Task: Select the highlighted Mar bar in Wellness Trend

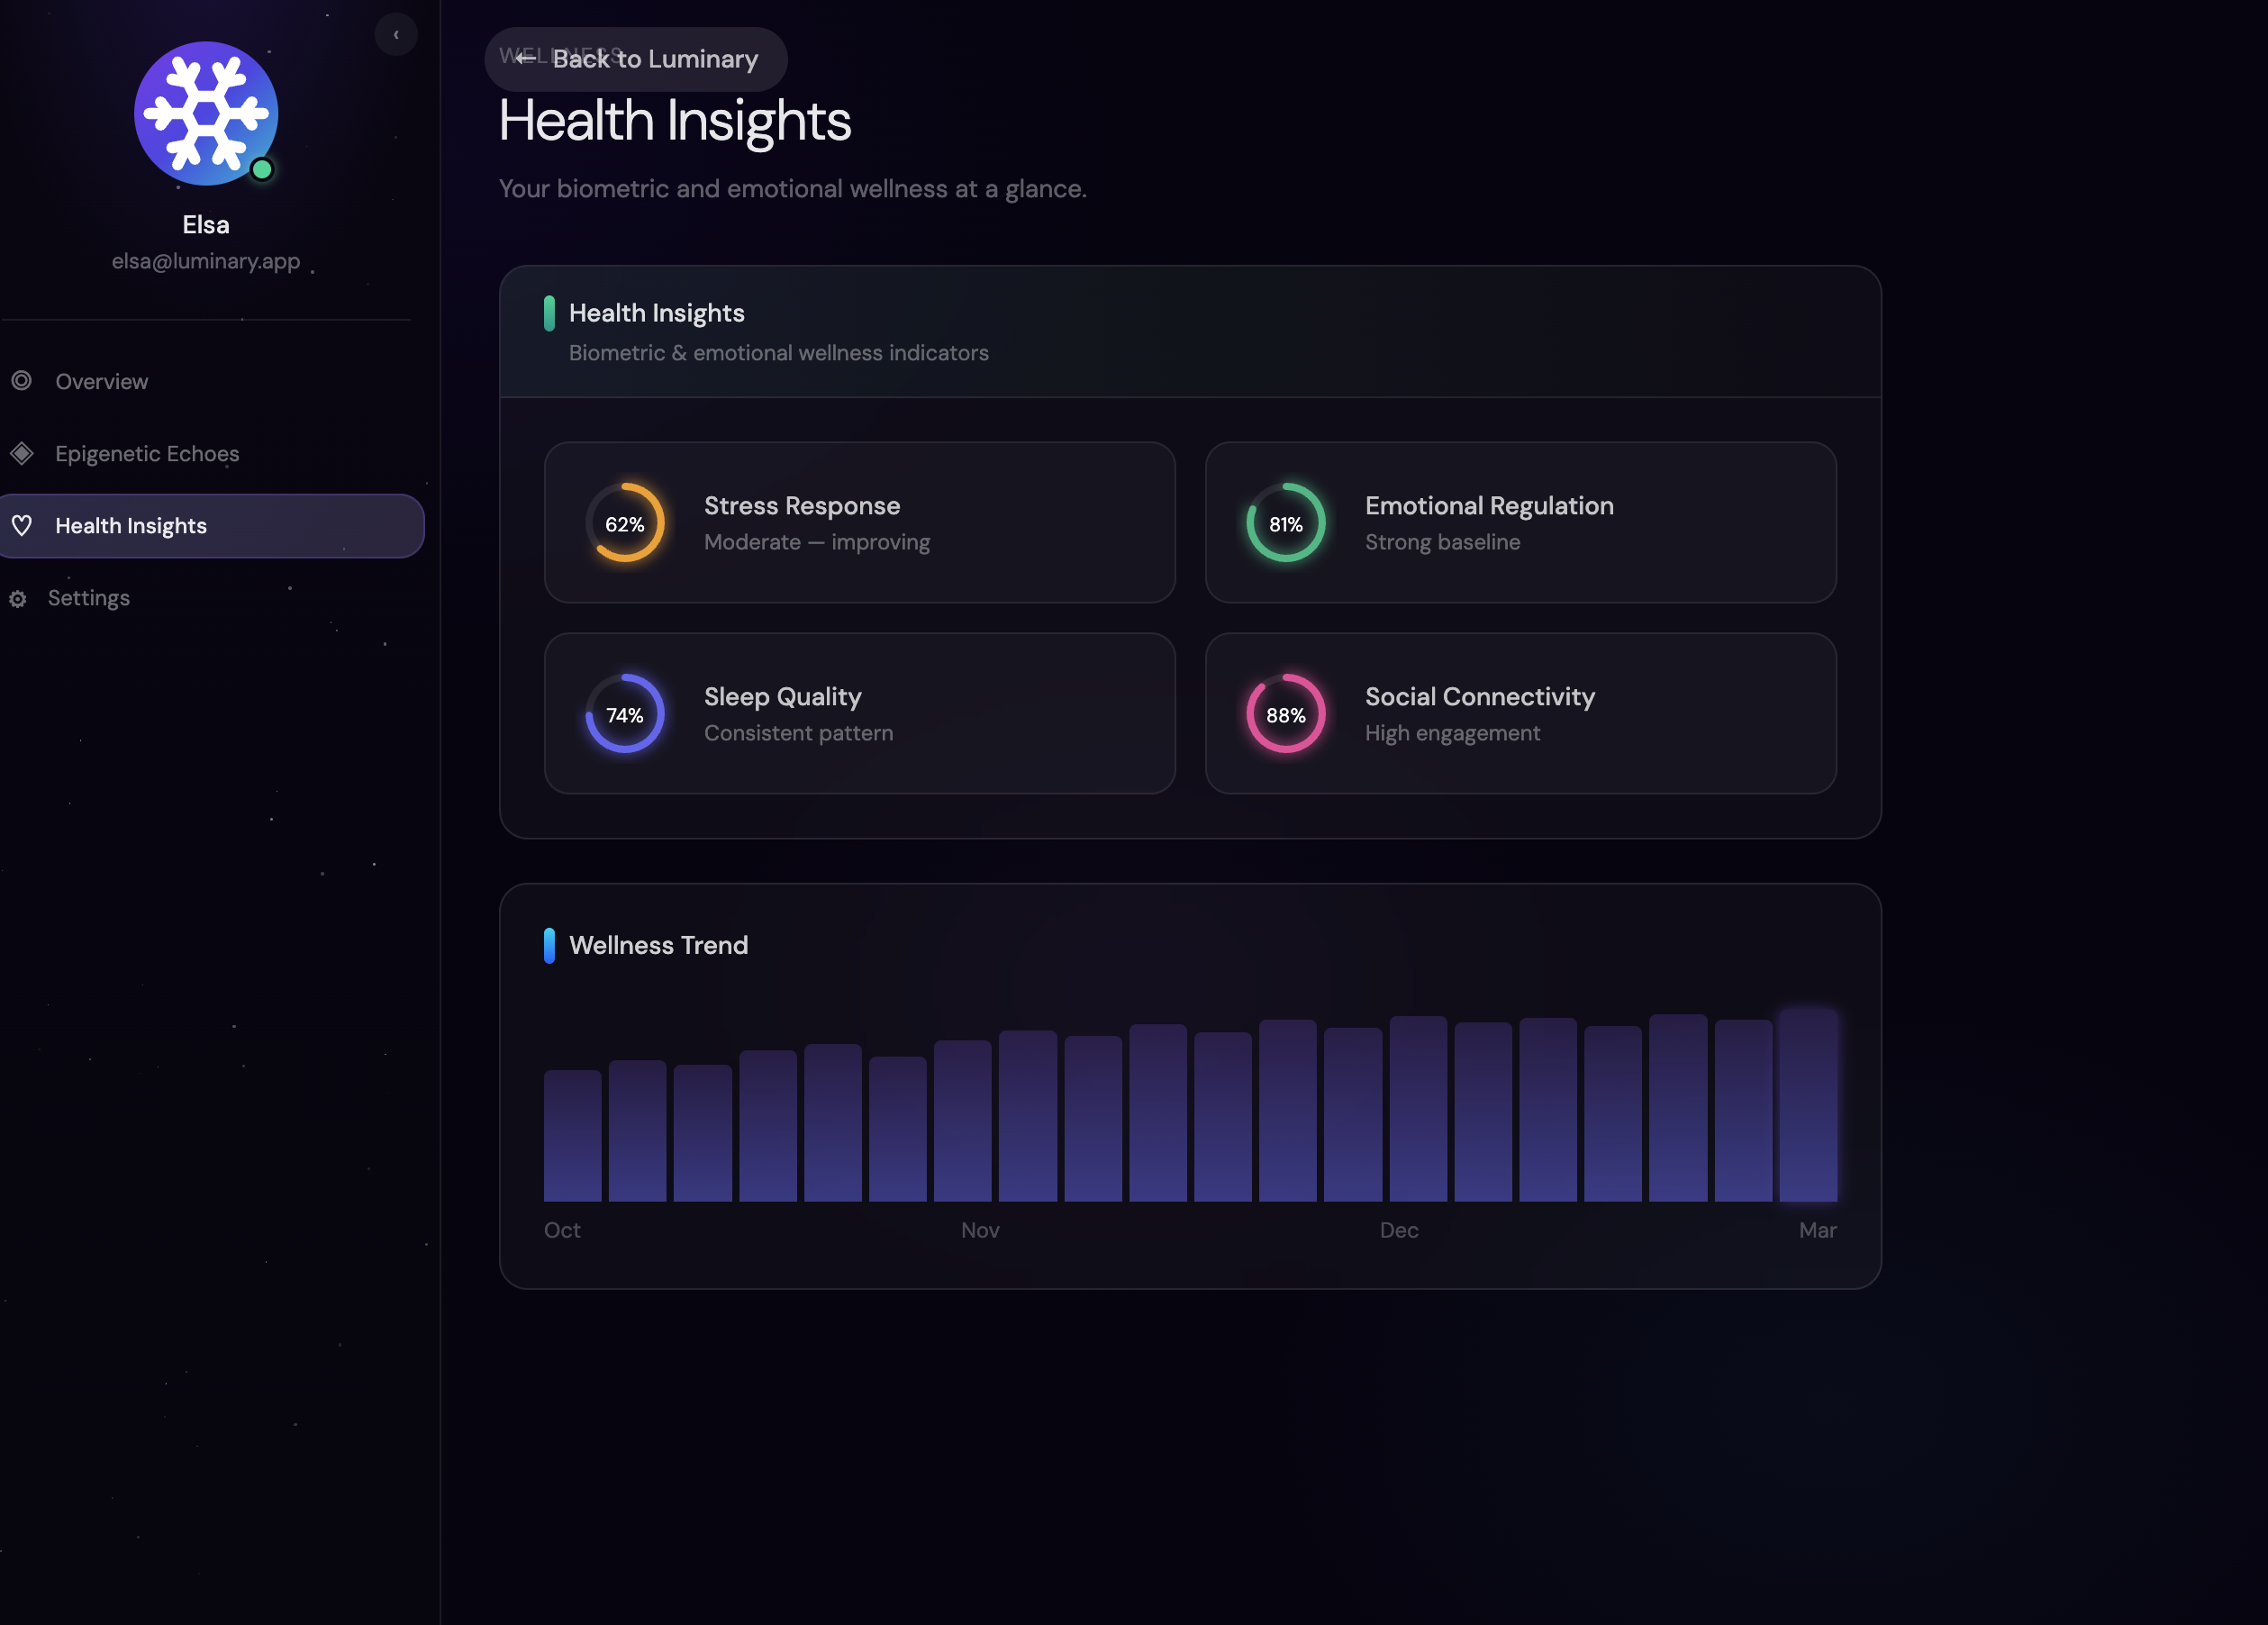Action: (x=1807, y=1106)
